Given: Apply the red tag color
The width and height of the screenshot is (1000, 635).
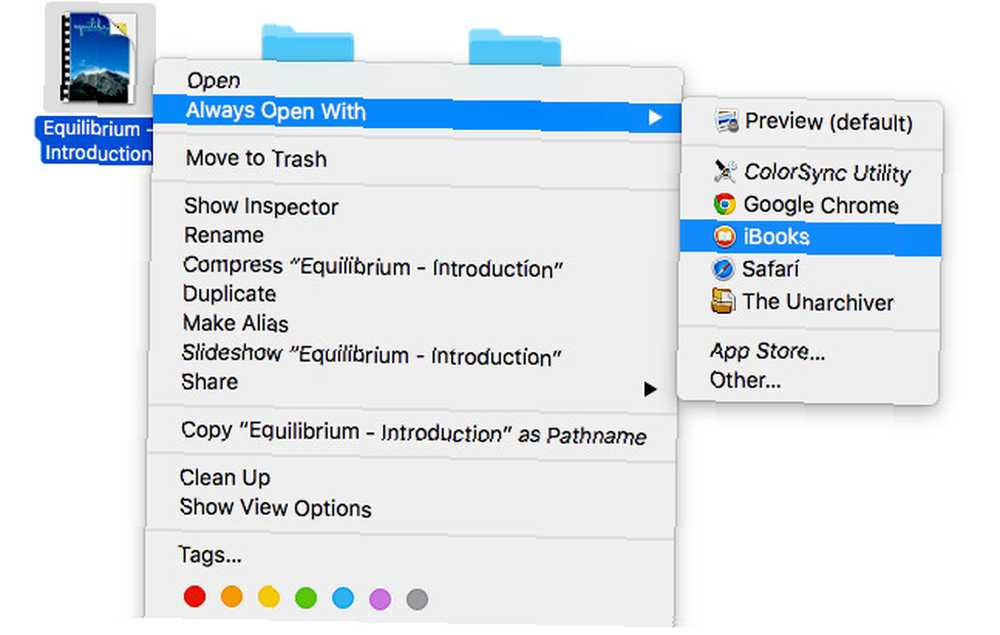Looking at the screenshot, I should [x=195, y=597].
